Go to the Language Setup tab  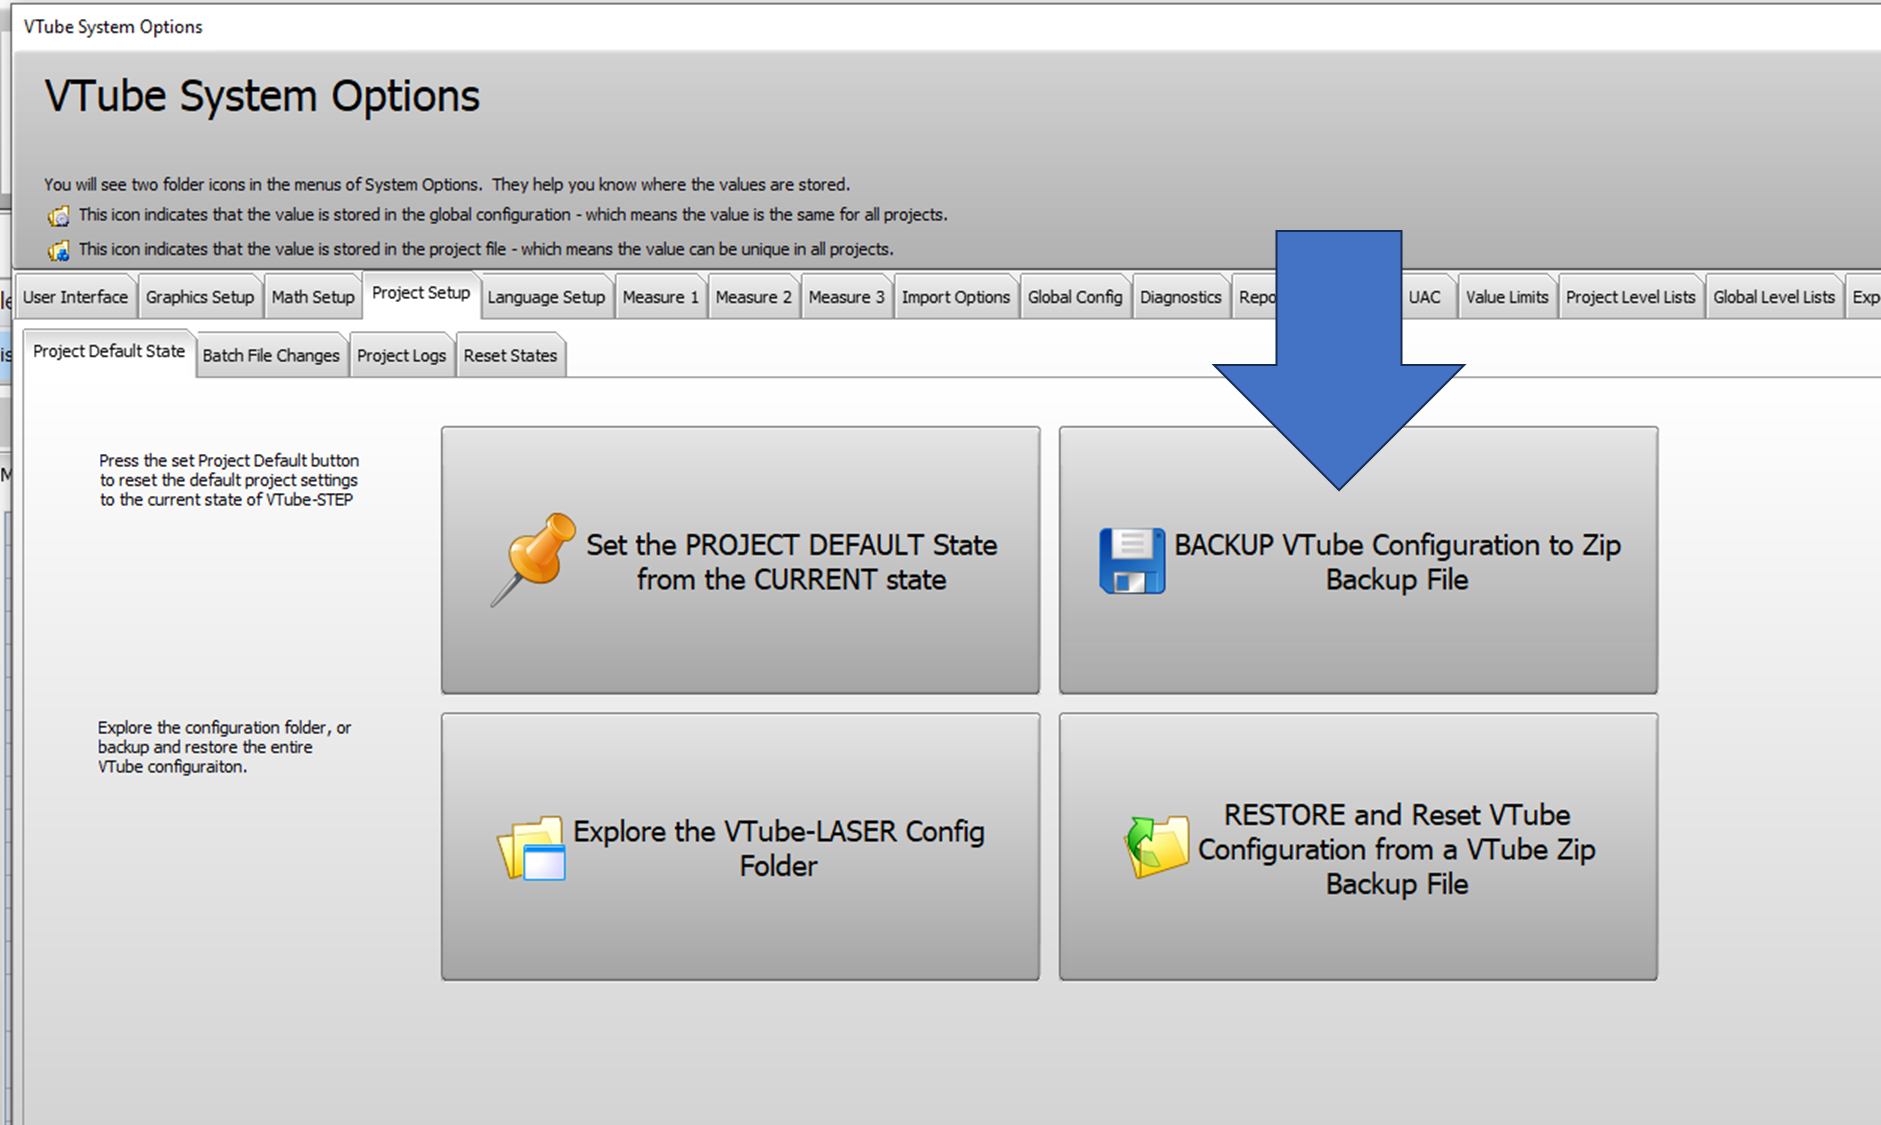[x=546, y=297]
